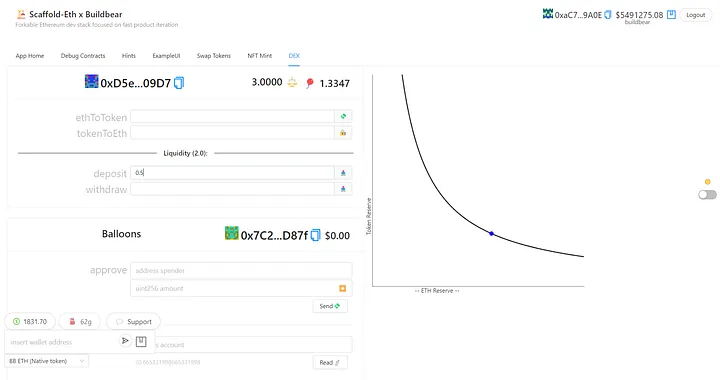The height and width of the screenshot is (380, 720).
Task: Click the Balloons contract blockie avatar
Action: point(231,233)
